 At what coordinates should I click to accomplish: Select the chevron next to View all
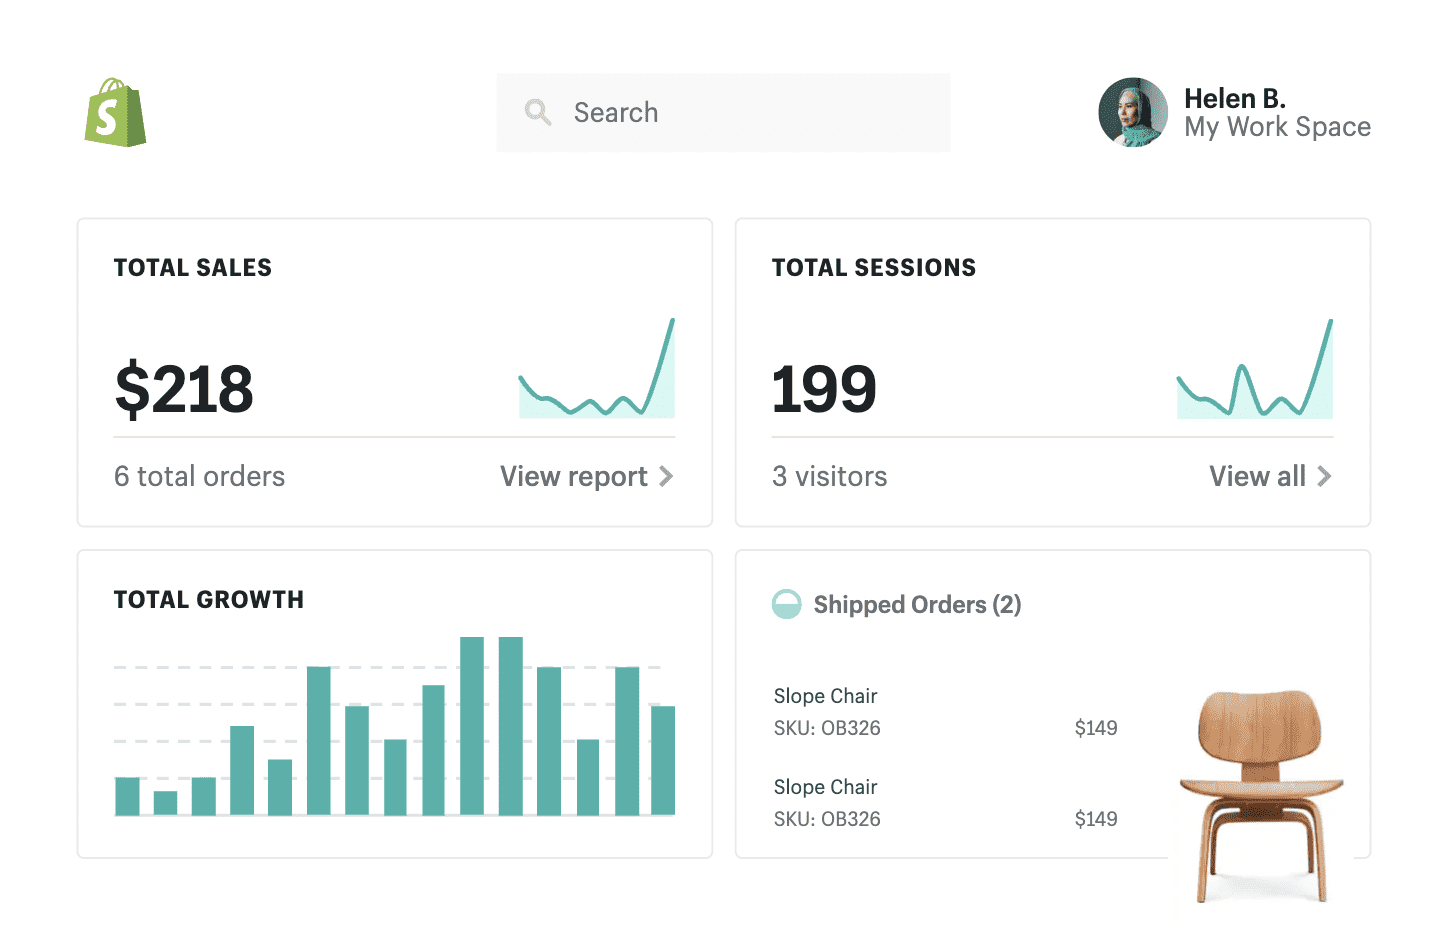pos(1325,477)
